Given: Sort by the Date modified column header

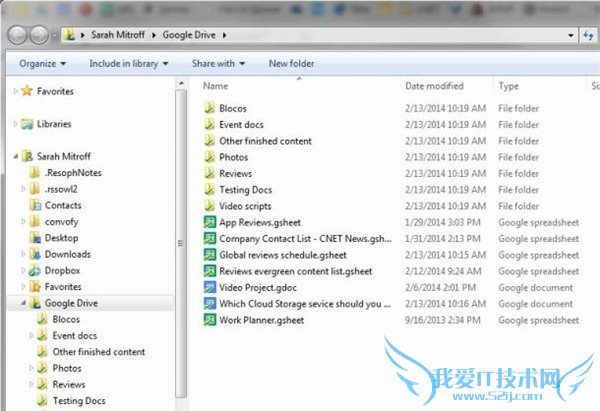Looking at the screenshot, I should (x=434, y=86).
